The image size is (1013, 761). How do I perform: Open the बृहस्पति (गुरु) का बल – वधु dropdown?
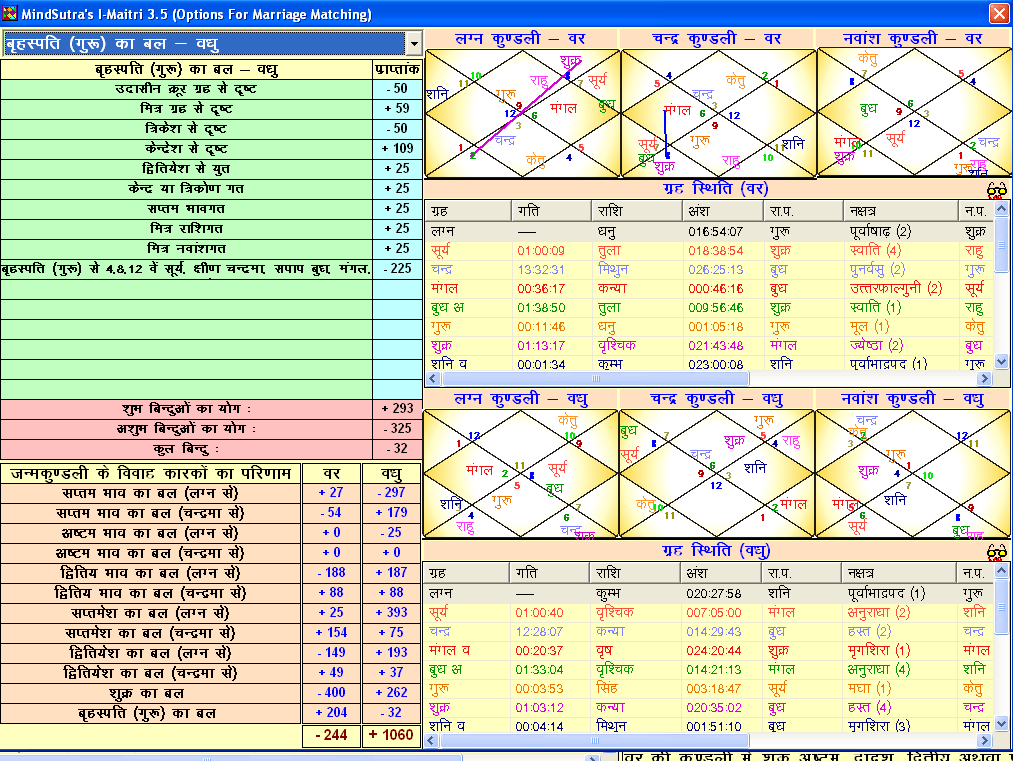413,44
